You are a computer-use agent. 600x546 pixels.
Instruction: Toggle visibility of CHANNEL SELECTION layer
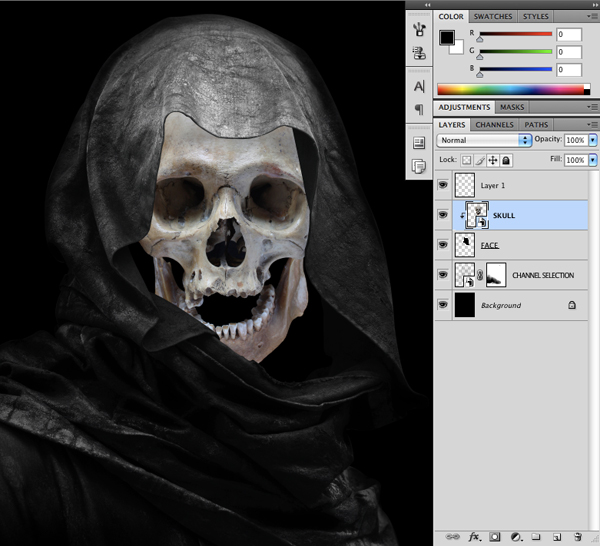coord(443,275)
